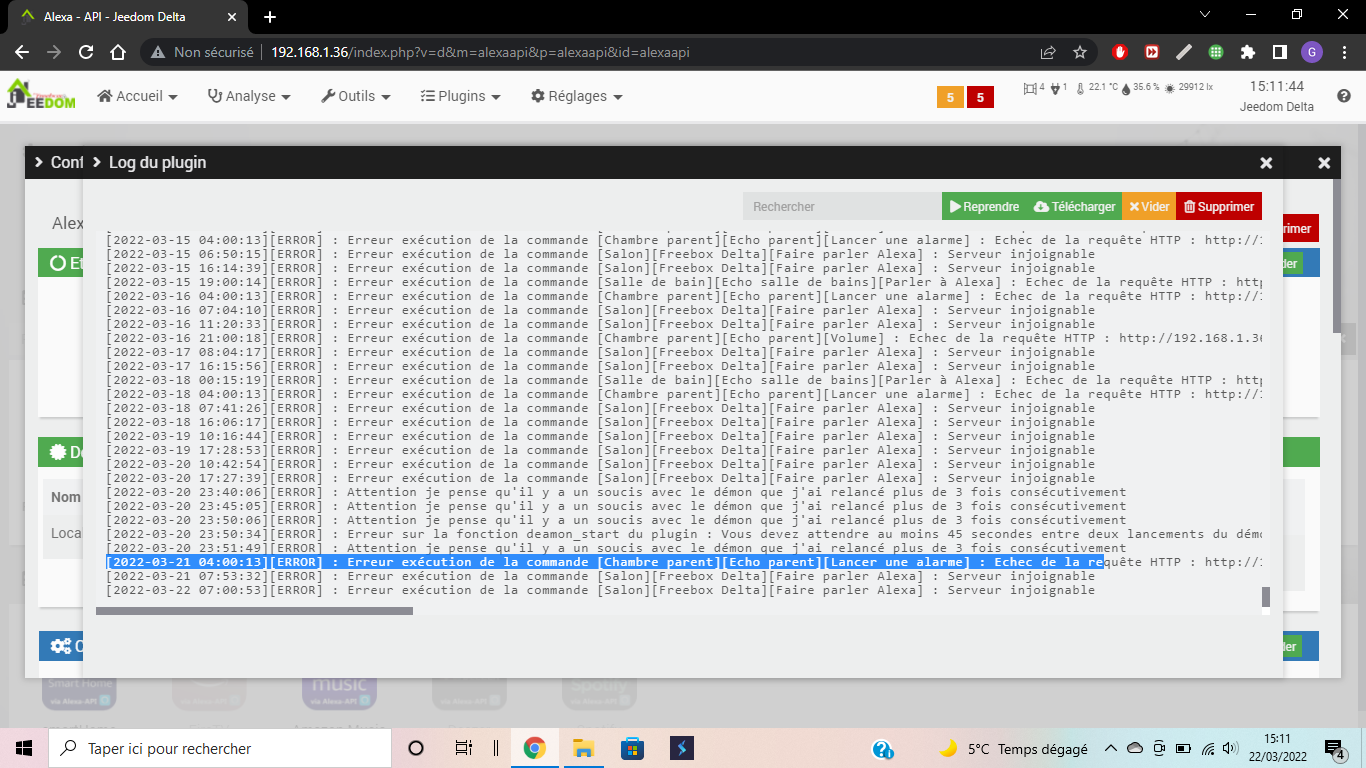
Task: Select the 2022-03-21 07:53:32 log line
Action: coord(600,576)
